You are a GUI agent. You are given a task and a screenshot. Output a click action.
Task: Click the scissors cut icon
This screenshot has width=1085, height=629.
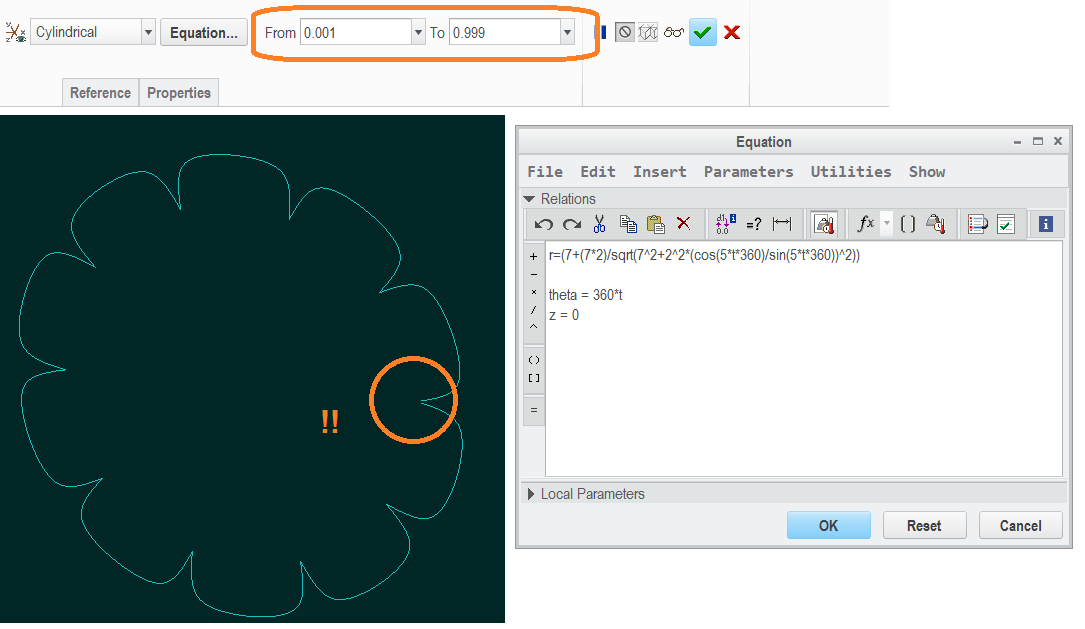[x=599, y=224]
